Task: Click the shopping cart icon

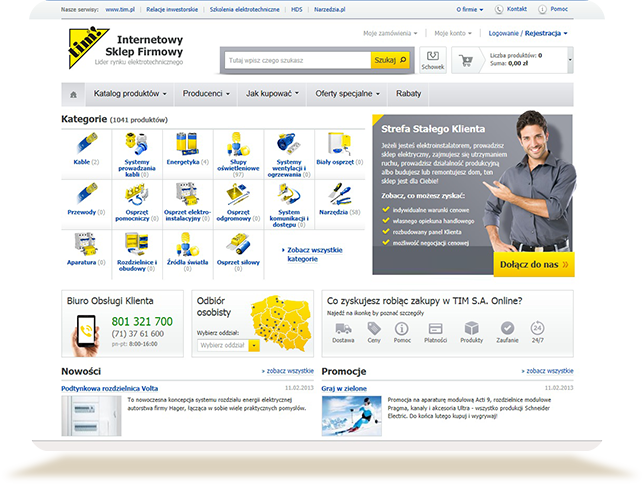Action: (466, 61)
